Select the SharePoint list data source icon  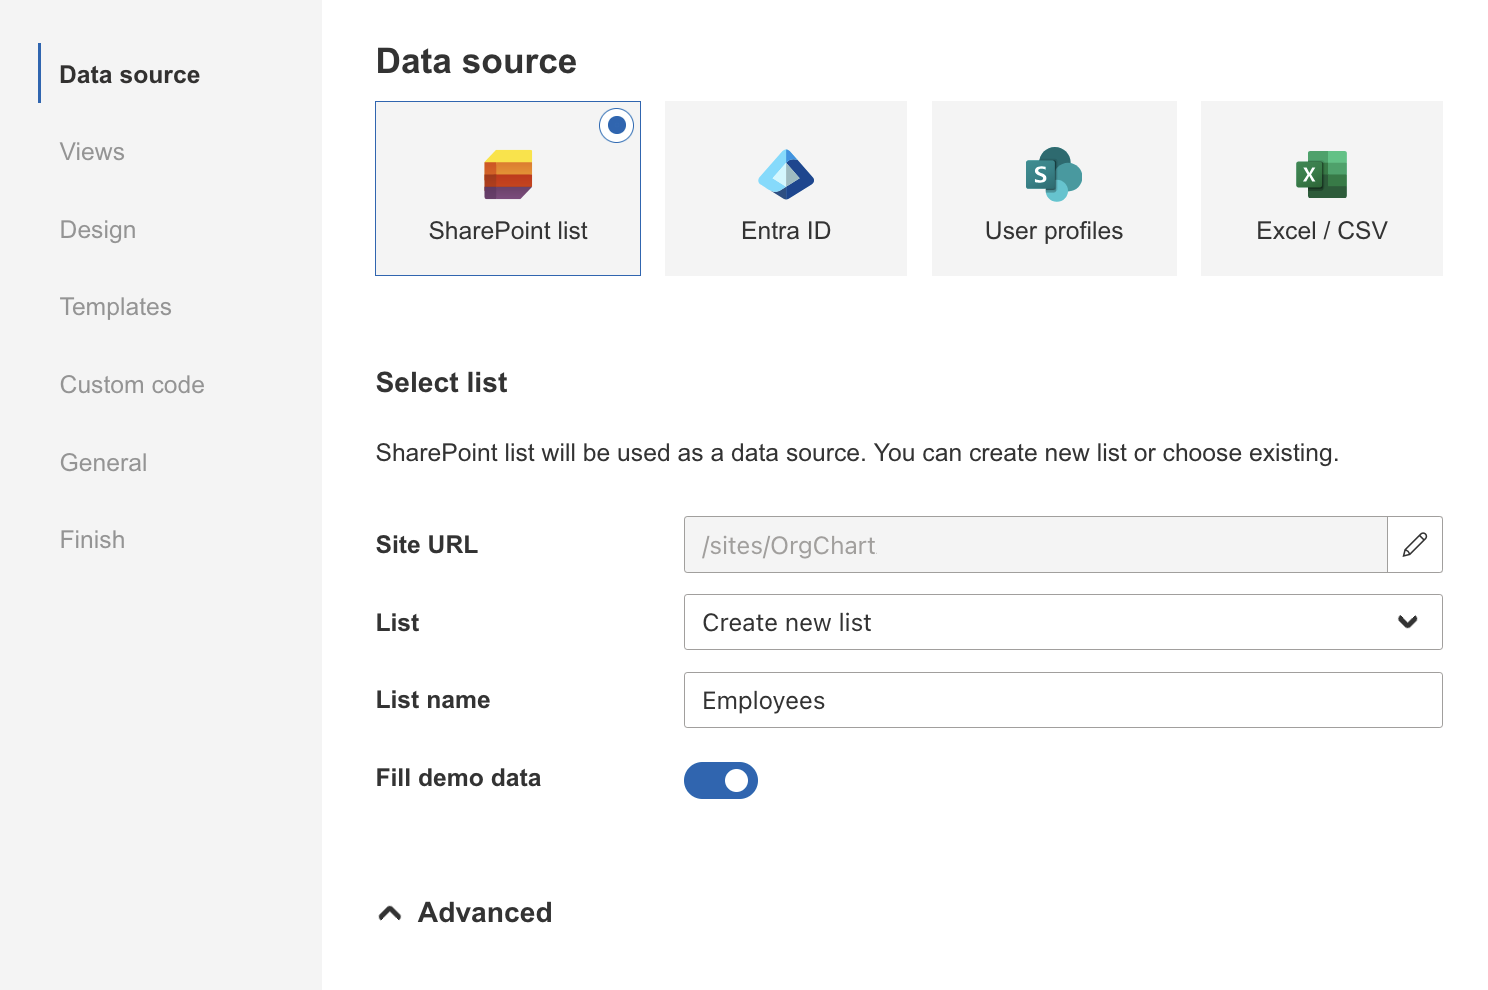pyautogui.click(x=507, y=188)
